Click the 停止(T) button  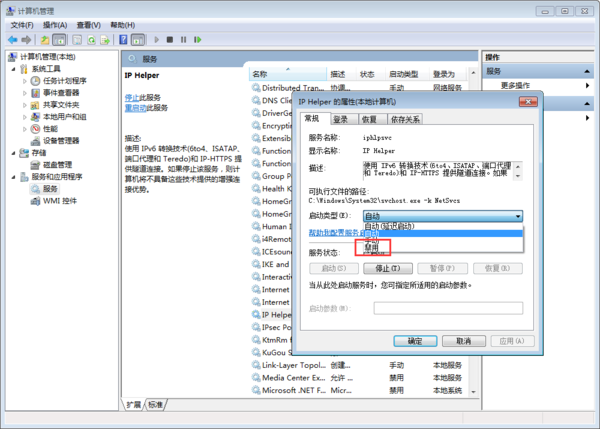point(388,268)
